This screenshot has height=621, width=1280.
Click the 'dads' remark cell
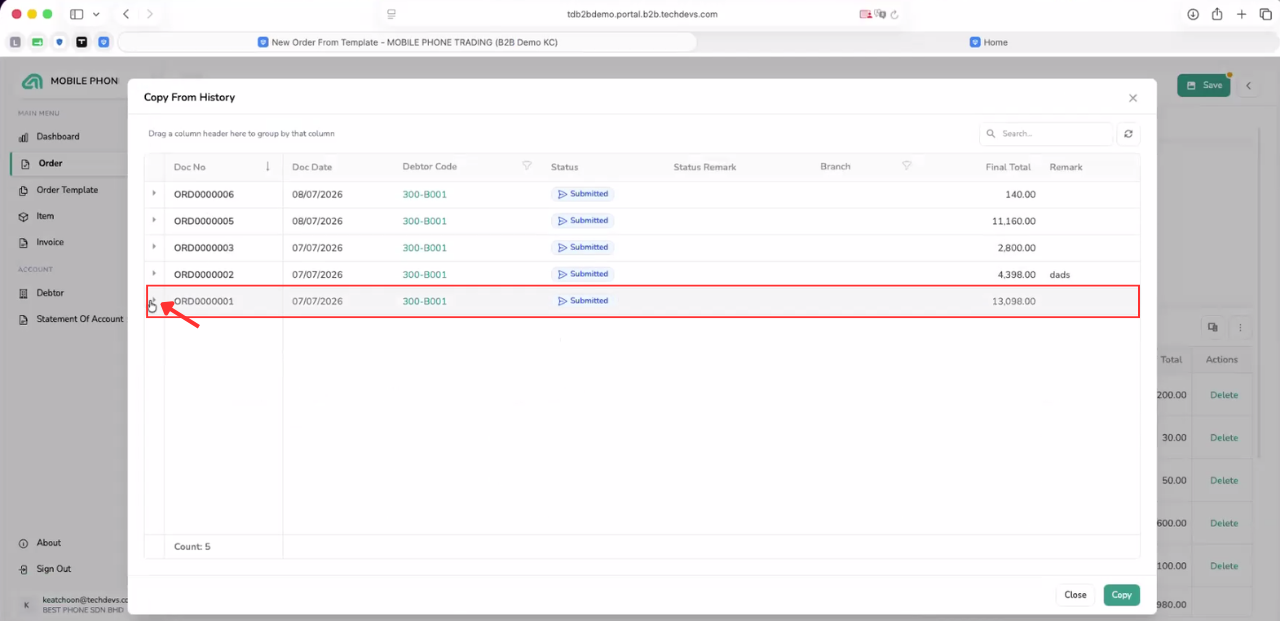click(x=1059, y=274)
